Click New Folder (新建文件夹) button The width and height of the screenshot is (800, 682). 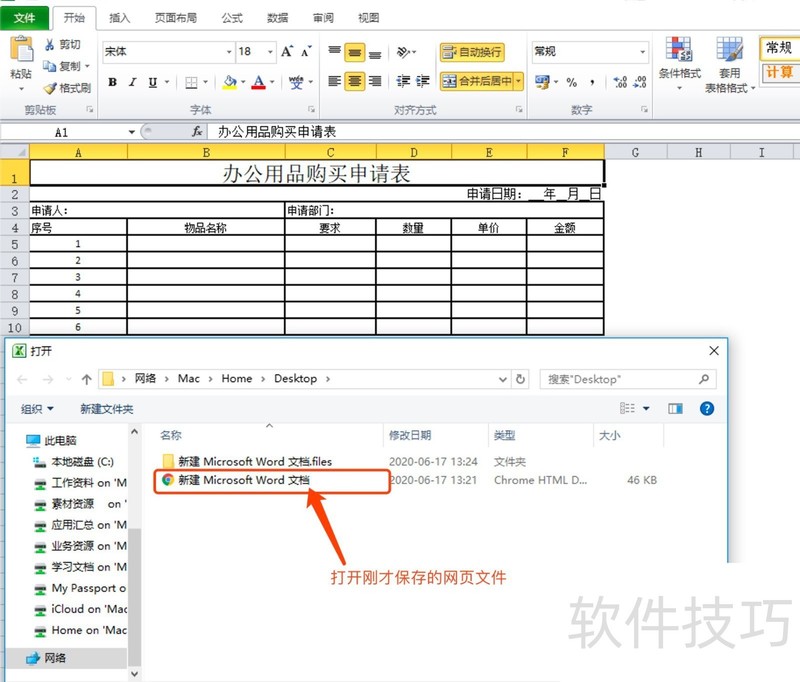pos(107,409)
